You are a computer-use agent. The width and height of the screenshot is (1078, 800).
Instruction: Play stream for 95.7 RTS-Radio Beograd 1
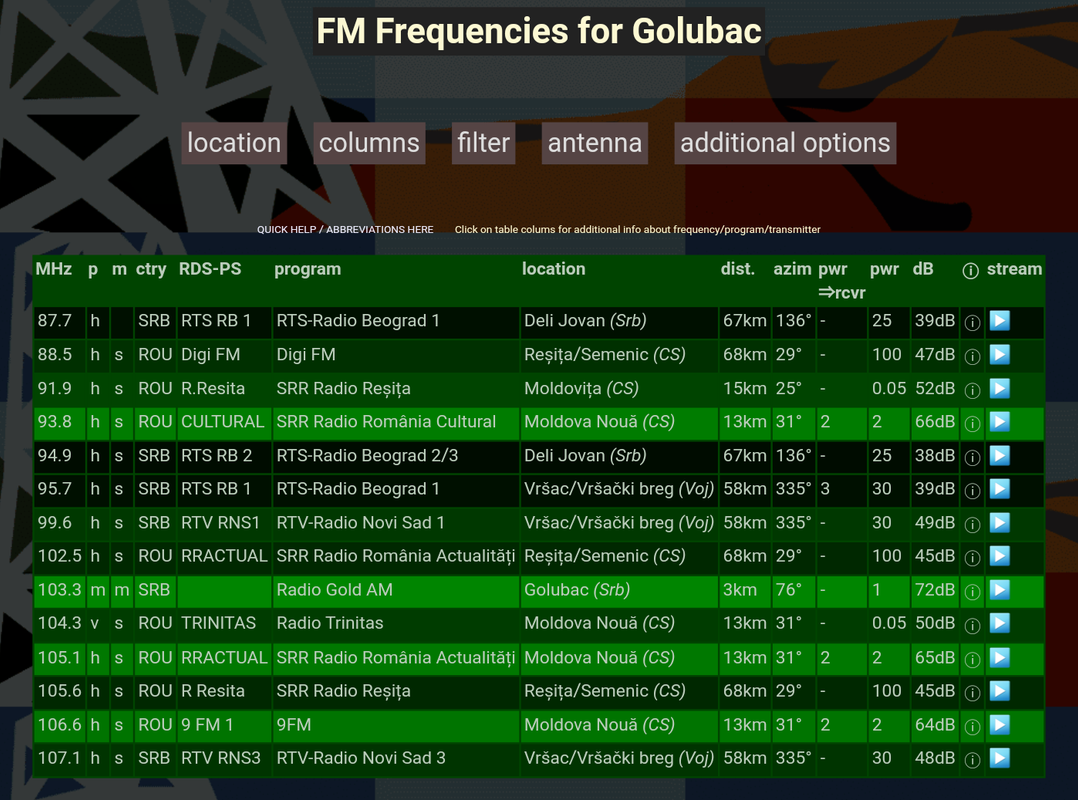pyautogui.click(x=999, y=489)
